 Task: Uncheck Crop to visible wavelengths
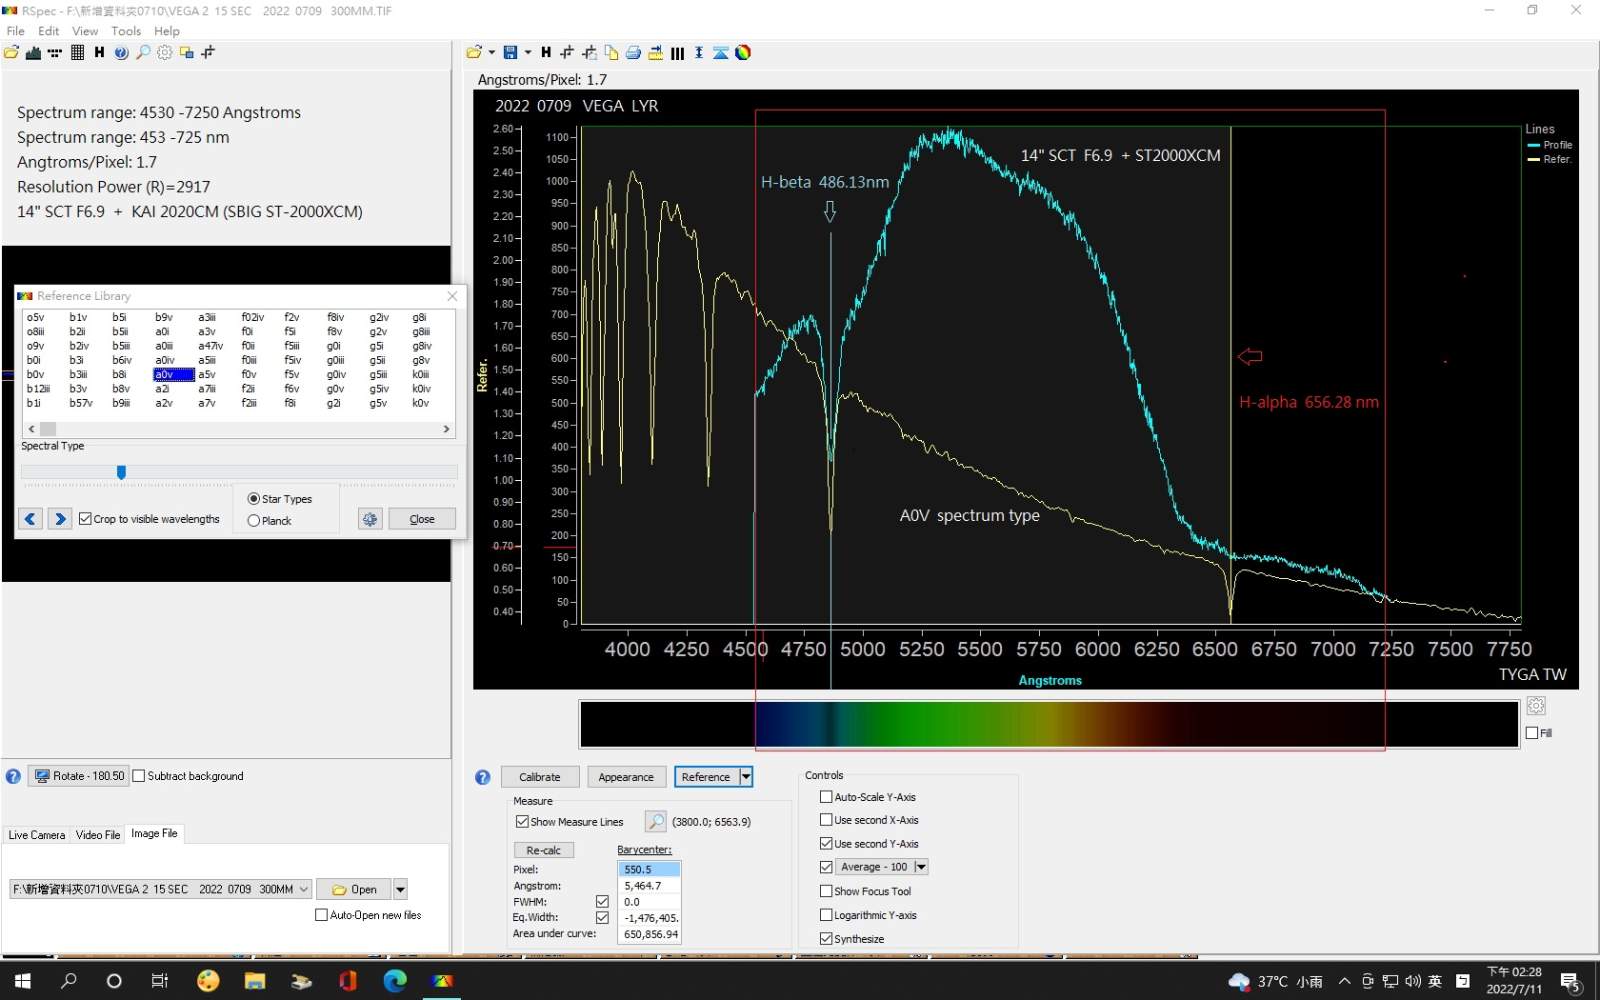[86, 519]
